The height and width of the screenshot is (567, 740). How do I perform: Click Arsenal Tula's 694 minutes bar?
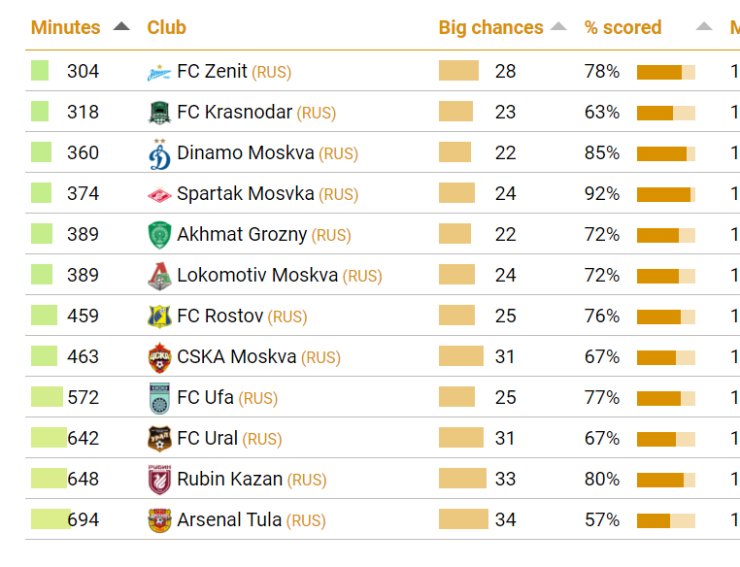50,519
